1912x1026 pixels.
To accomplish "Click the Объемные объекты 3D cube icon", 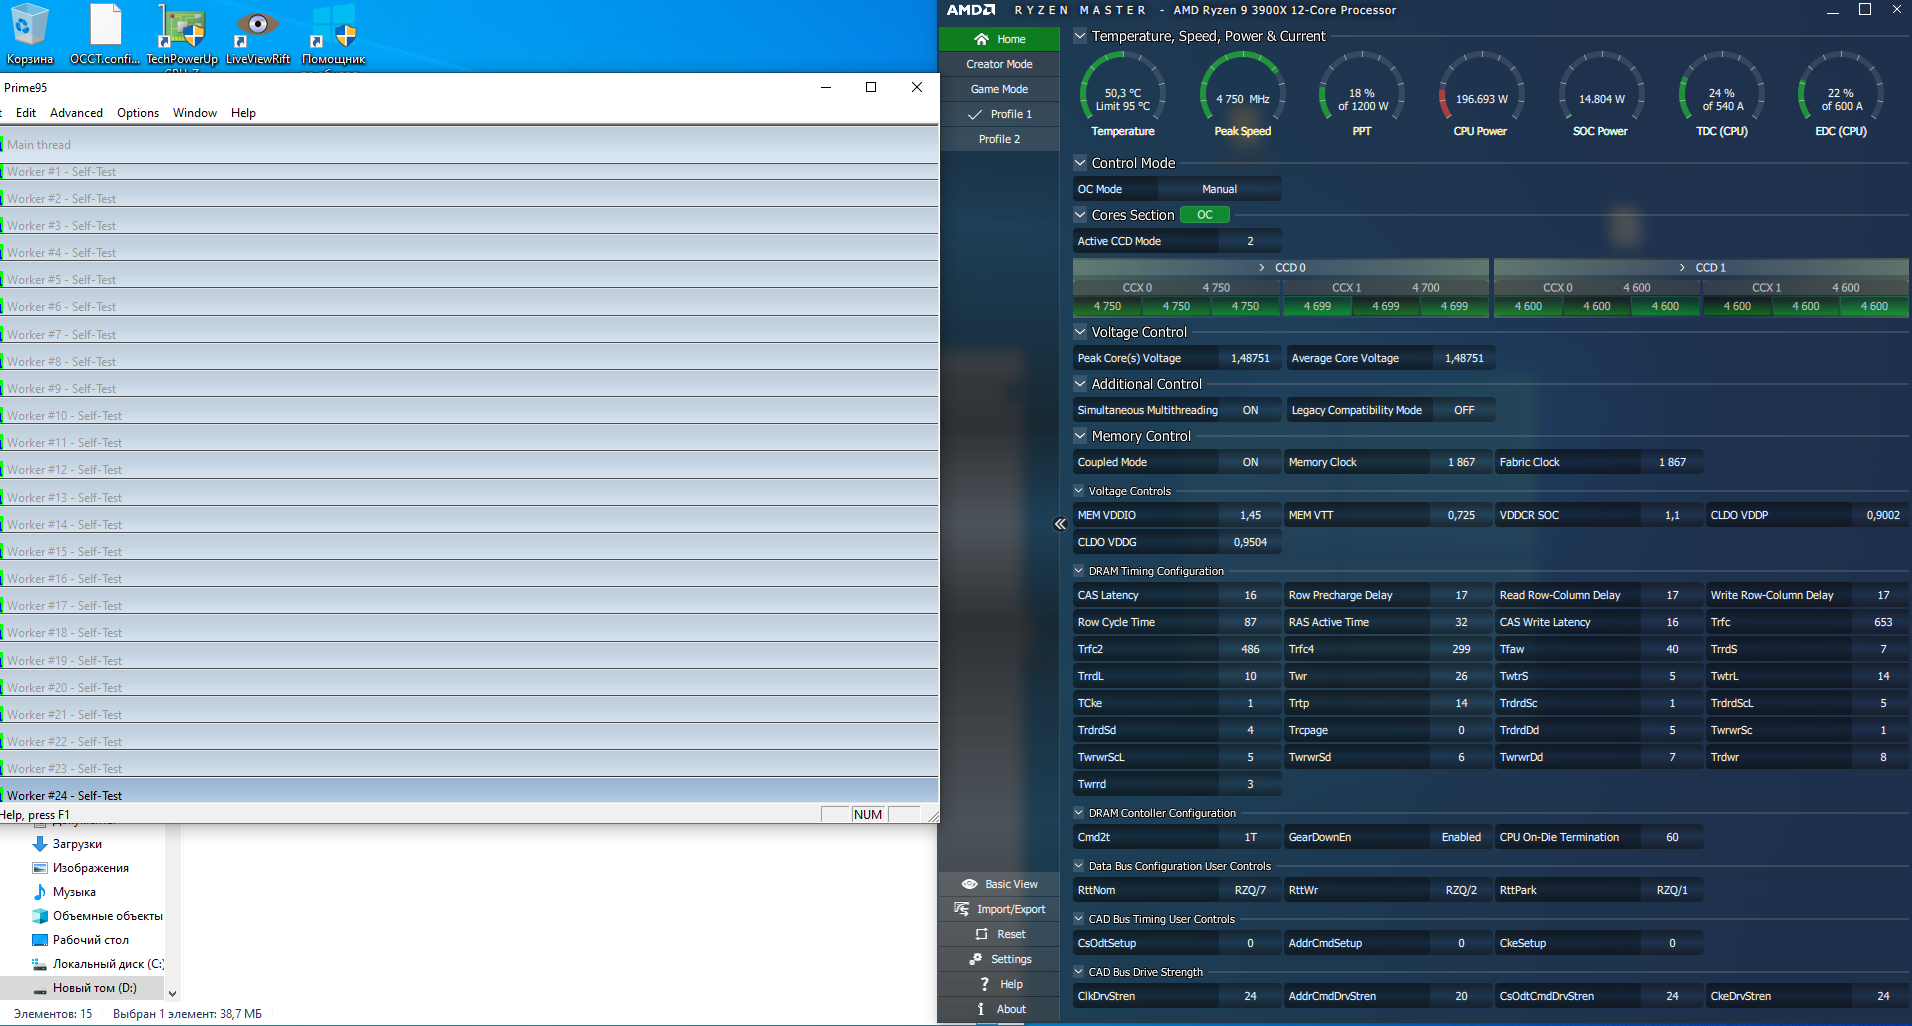I will point(40,916).
